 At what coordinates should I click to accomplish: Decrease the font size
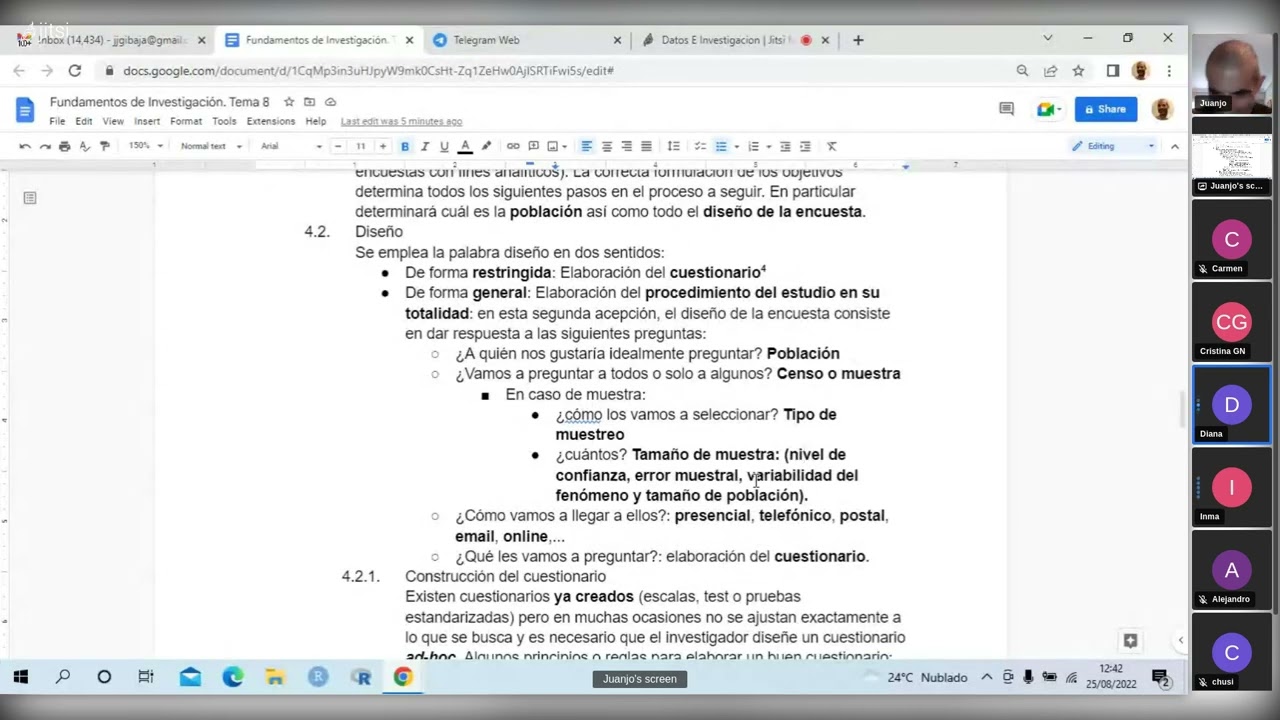[x=341, y=146]
